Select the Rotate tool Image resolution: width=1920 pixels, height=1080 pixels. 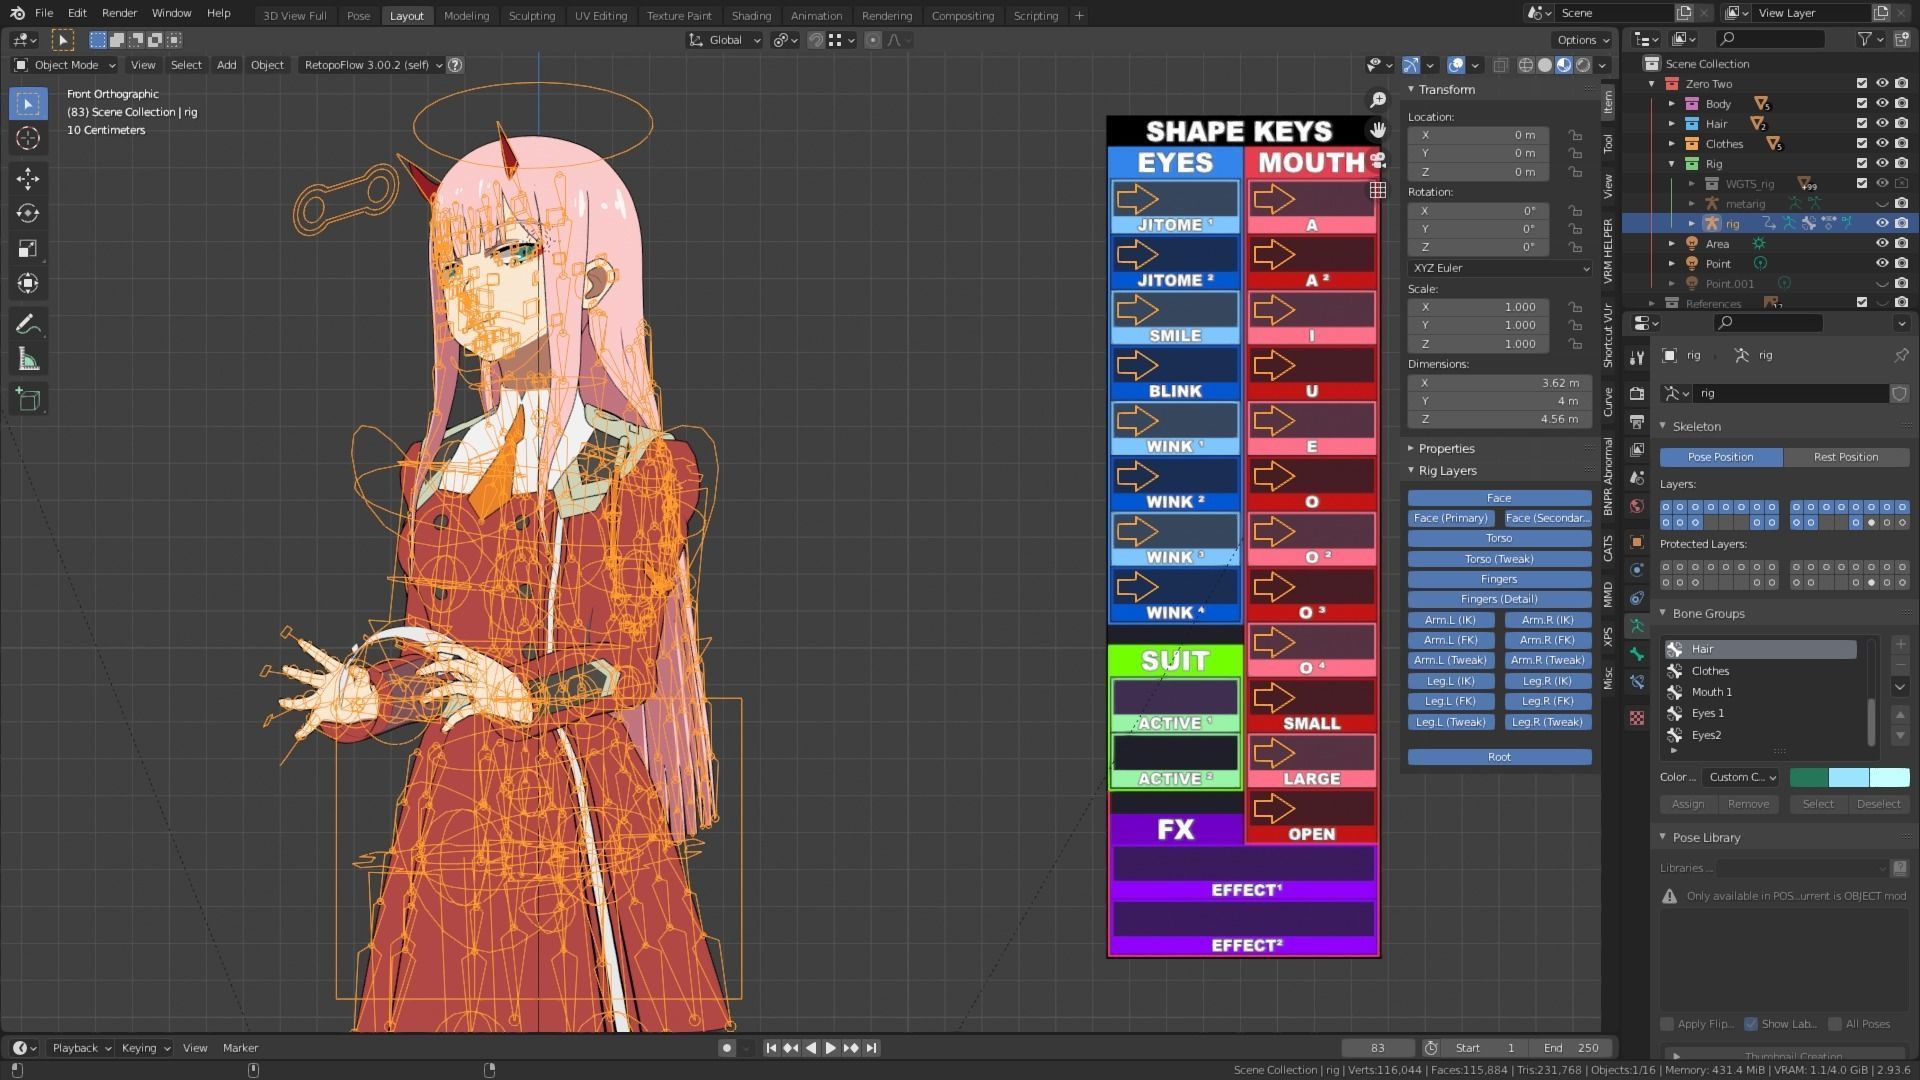point(28,214)
